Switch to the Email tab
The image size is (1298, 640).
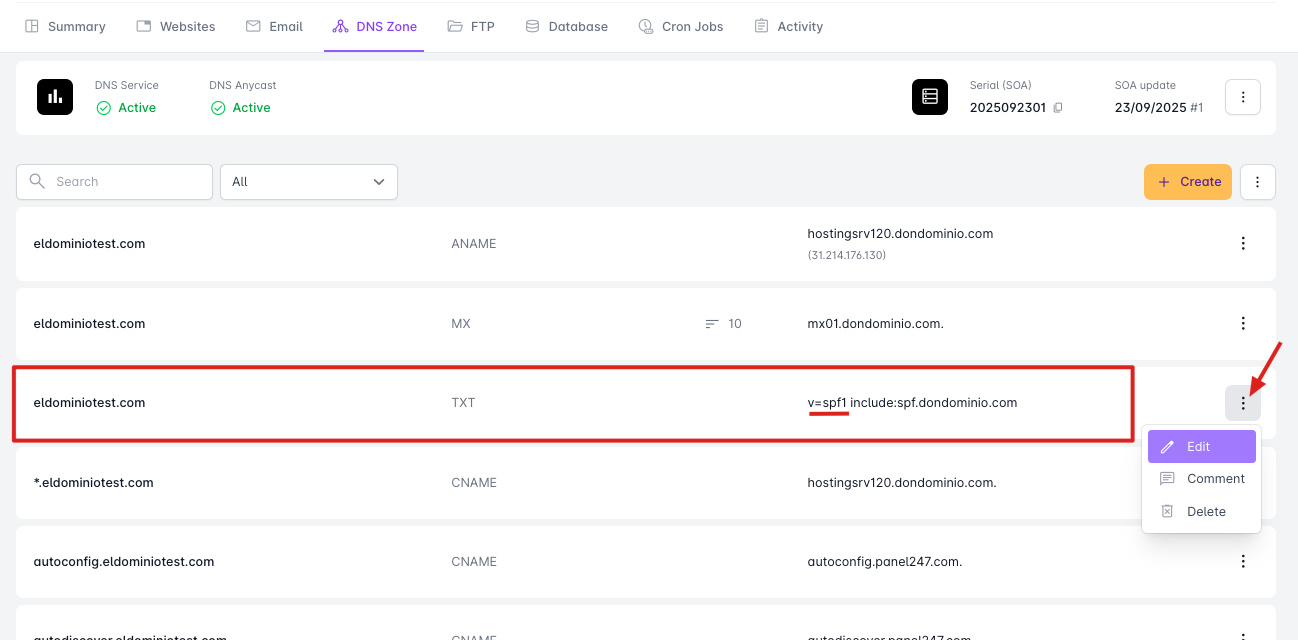coord(274,26)
